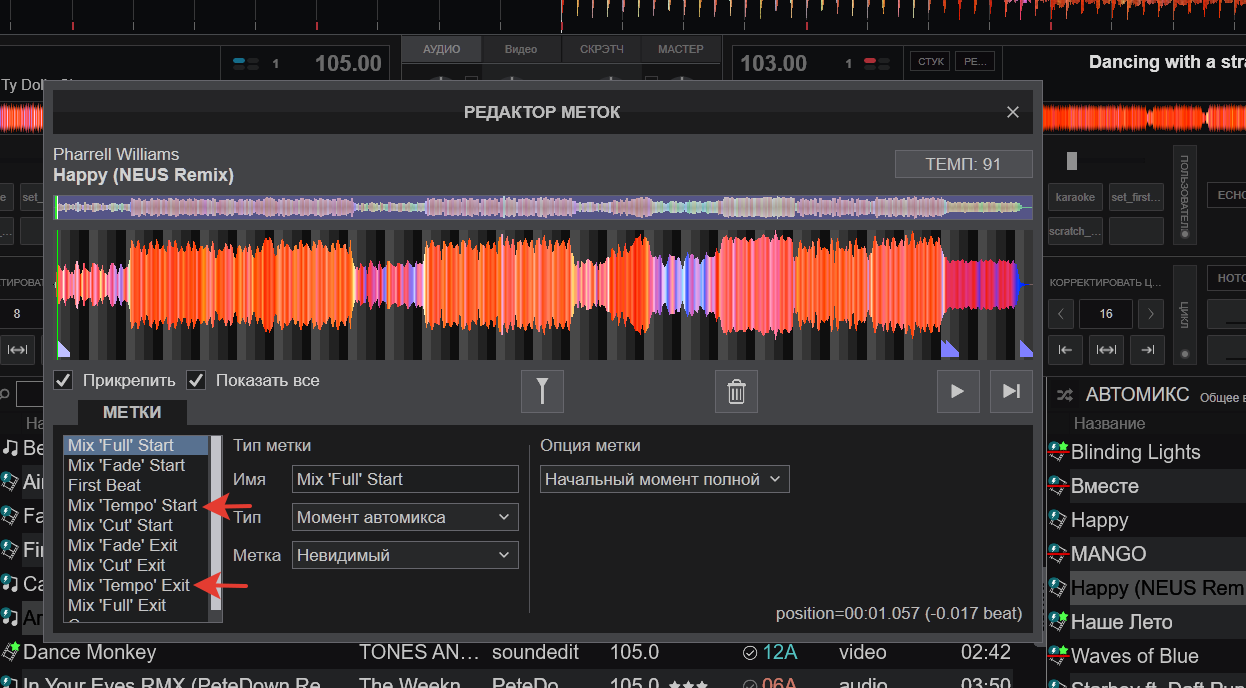The width and height of the screenshot is (1246, 688).
Task: Switch to the Видео tab
Action: (521, 49)
